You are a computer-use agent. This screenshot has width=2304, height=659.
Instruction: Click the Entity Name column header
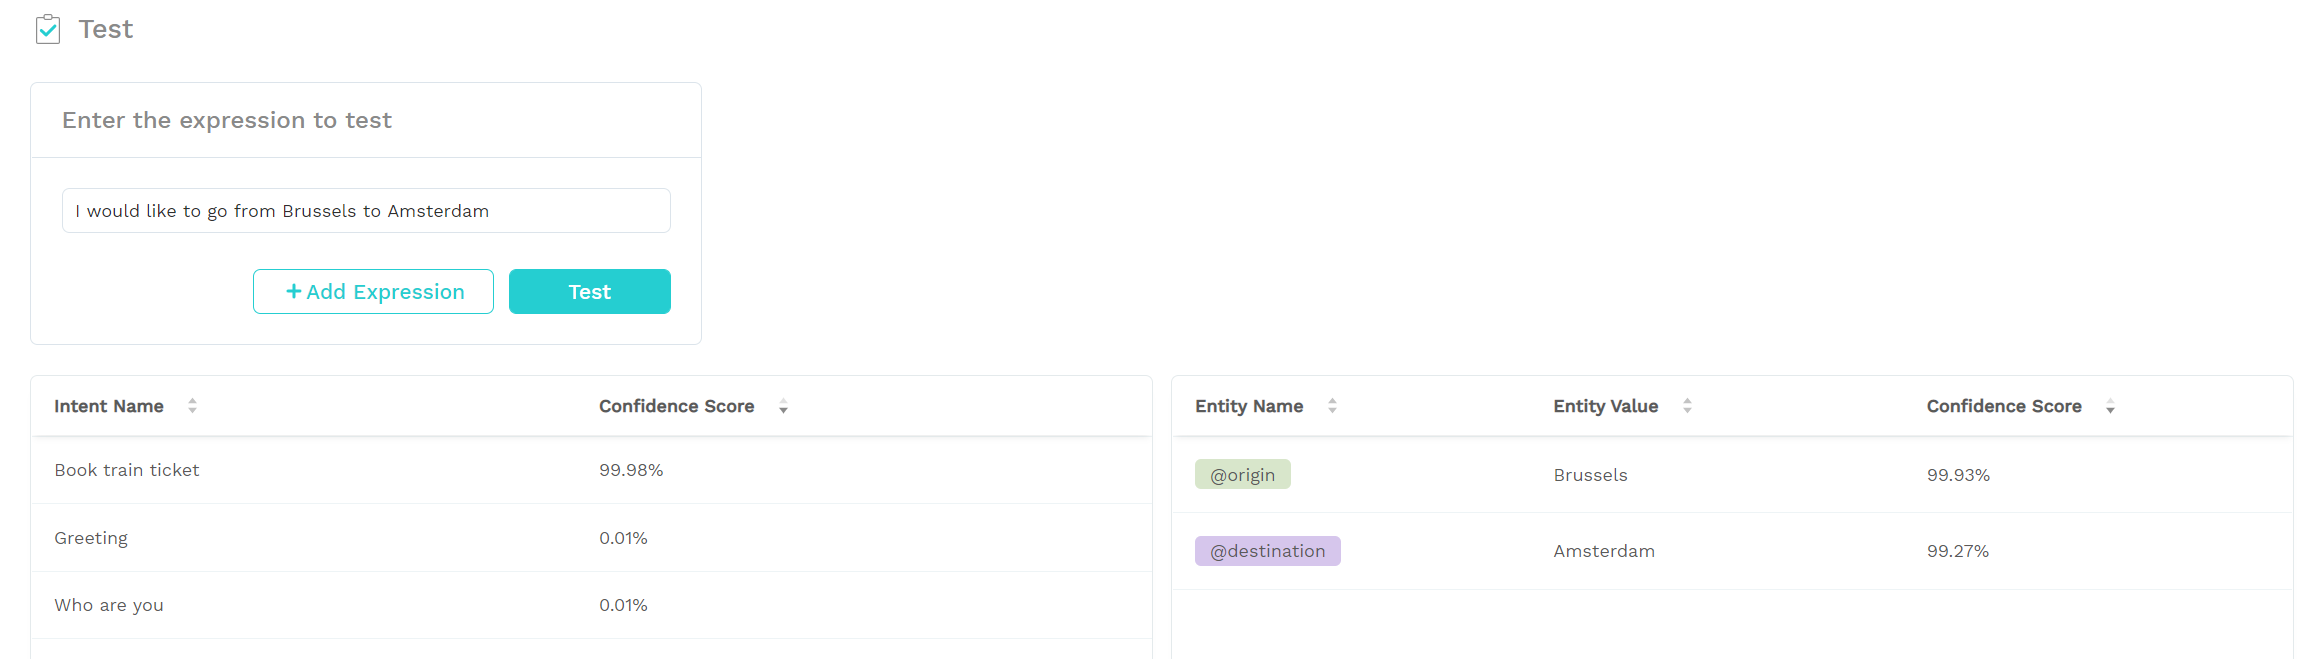pos(1249,406)
